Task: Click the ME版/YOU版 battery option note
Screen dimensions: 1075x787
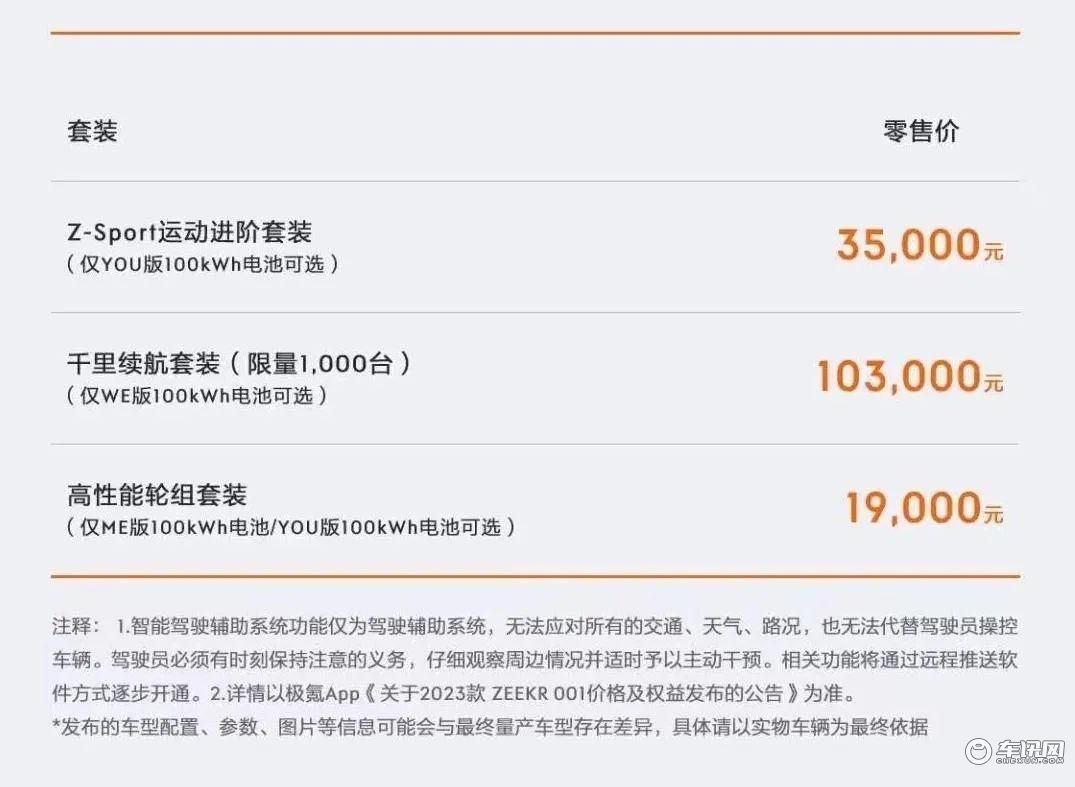Action: pyautogui.click(x=291, y=527)
